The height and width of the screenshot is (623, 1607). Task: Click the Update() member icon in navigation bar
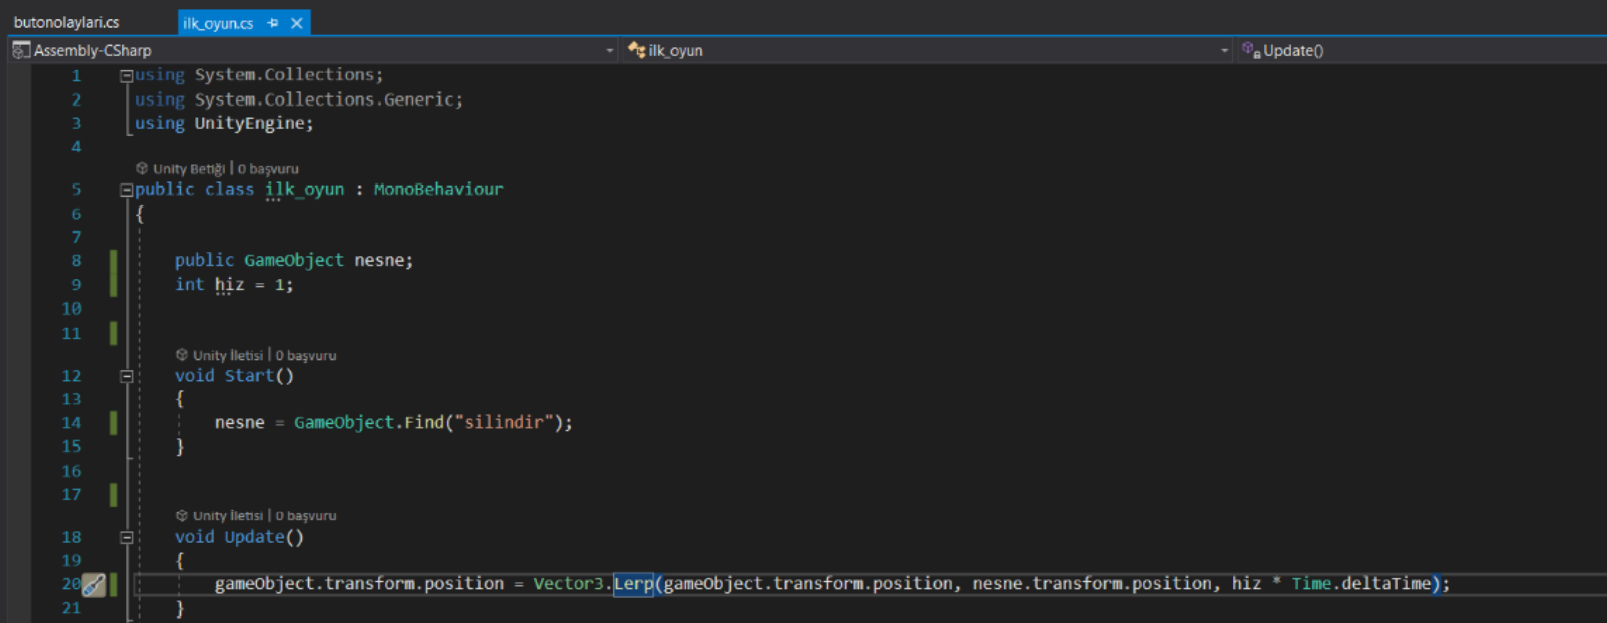pos(1250,50)
